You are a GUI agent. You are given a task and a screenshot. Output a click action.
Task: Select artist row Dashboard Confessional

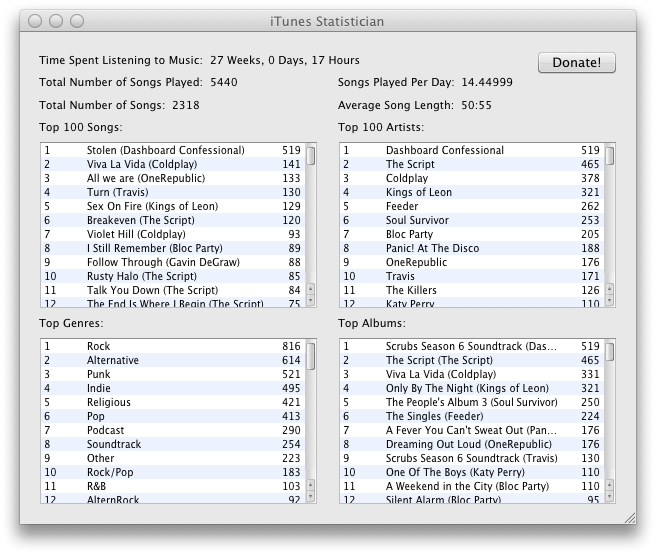(x=472, y=150)
